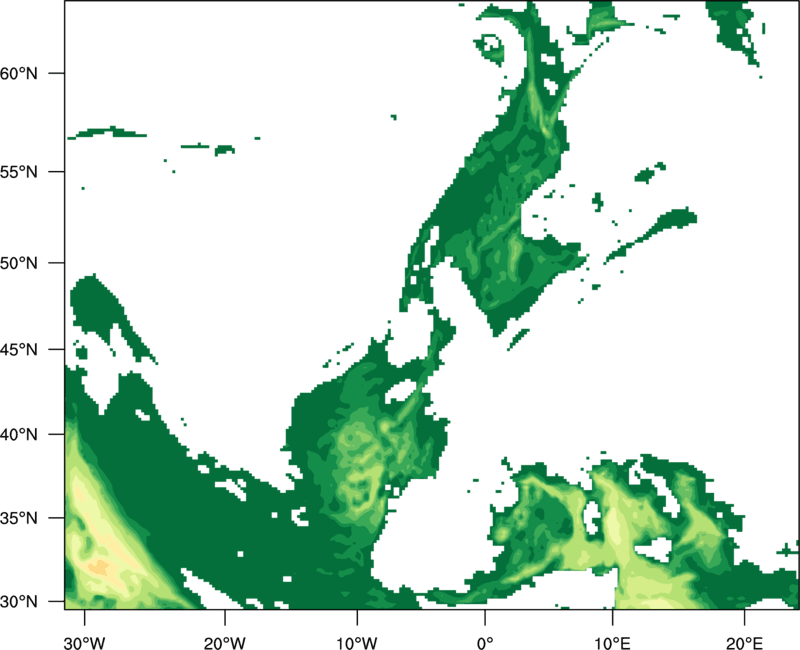800x650 pixels.
Task: Click the 20°E longitude label
Action: pos(744,643)
